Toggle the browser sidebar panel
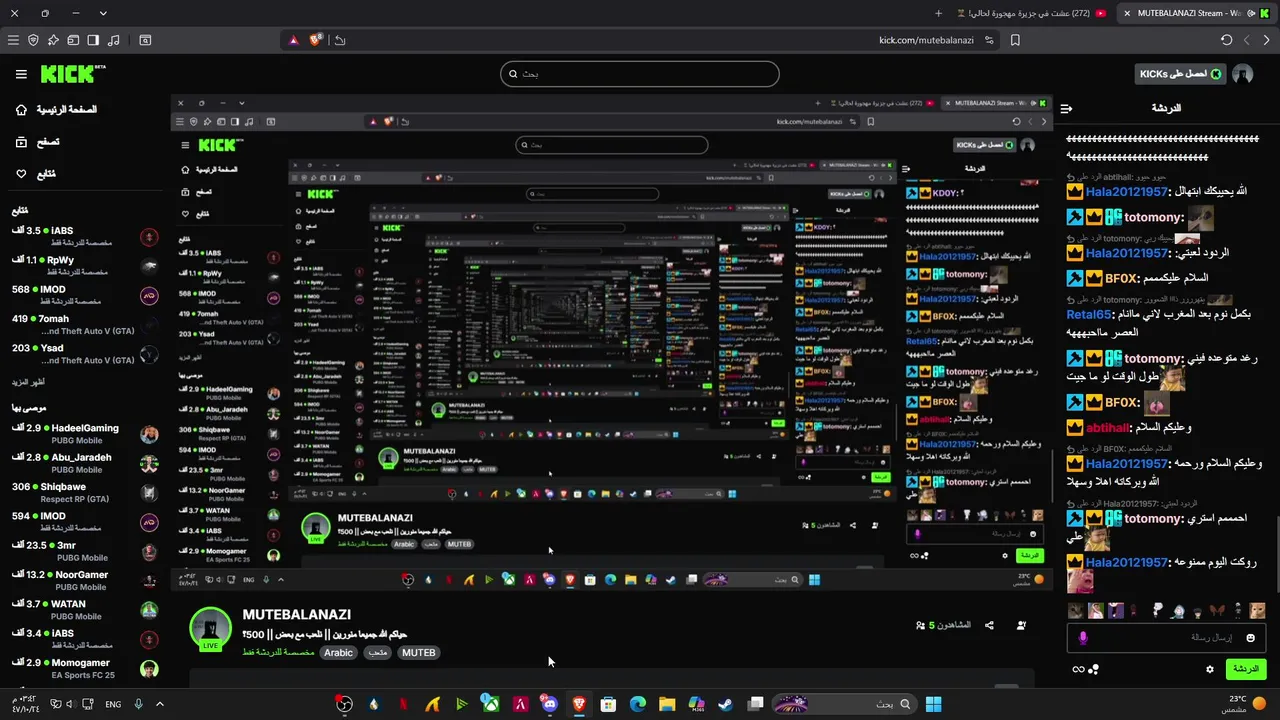The height and width of the screenshot is (720, 1280). pyautogui.click(x=93, y=40)
